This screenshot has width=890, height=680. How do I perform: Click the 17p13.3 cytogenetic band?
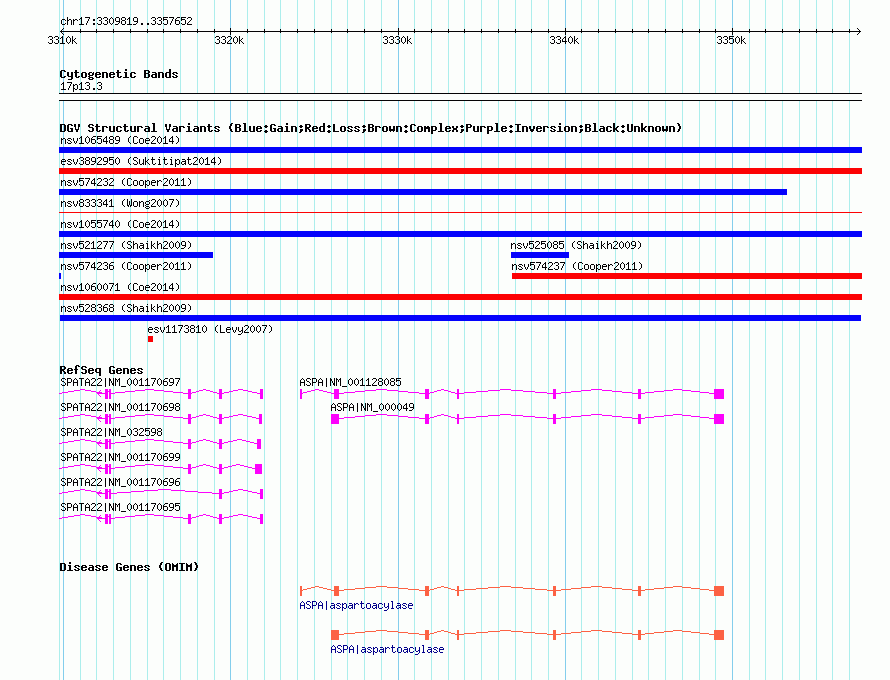[x=460, y=97]
